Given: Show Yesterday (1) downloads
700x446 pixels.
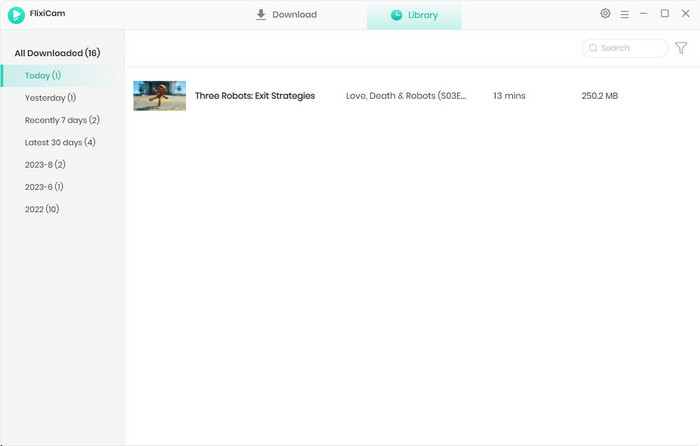Looking at the screenshot, I should [x=50, y=98].
